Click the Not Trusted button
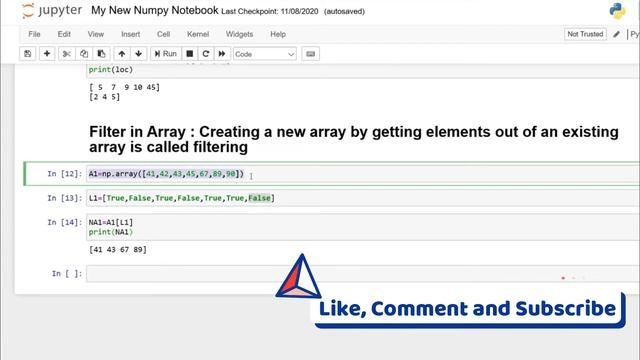The image size is (640, 360). (x=585, y=34)
